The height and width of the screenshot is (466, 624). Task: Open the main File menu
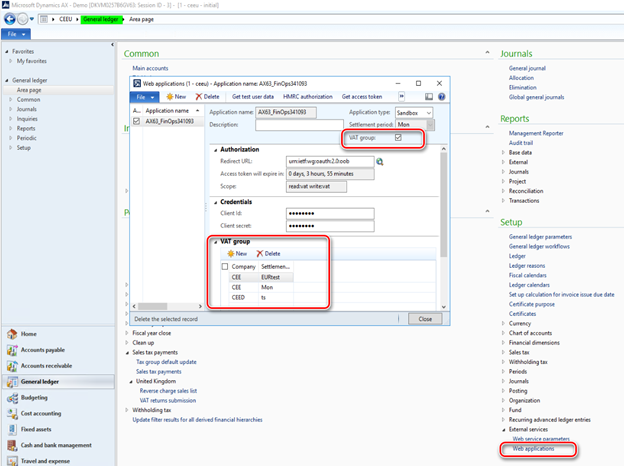[x=16, y=34]
